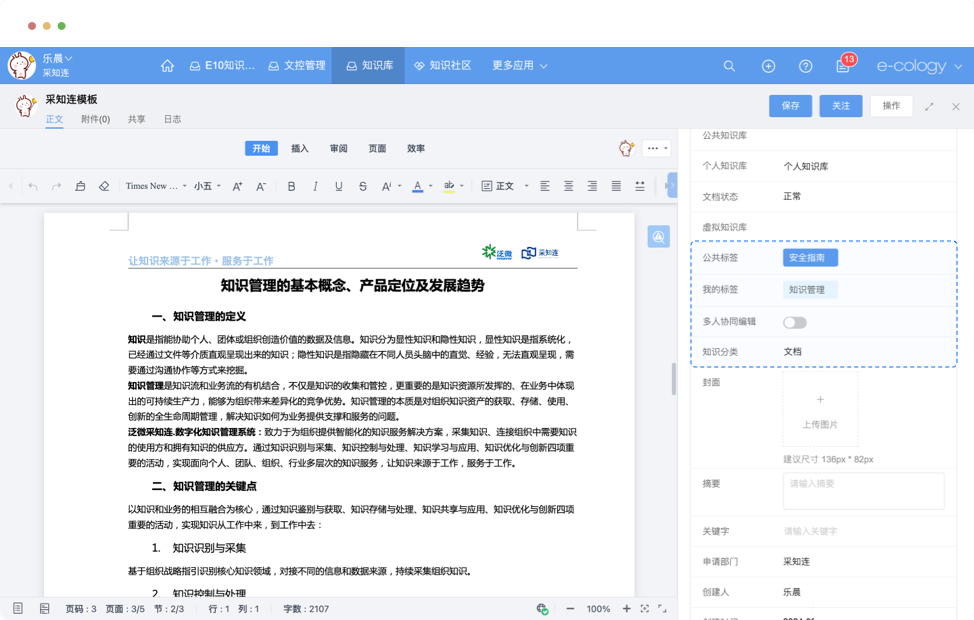974x620 pixels.
Task: Click the help question mark icon
Action: [x=805, y=66]
